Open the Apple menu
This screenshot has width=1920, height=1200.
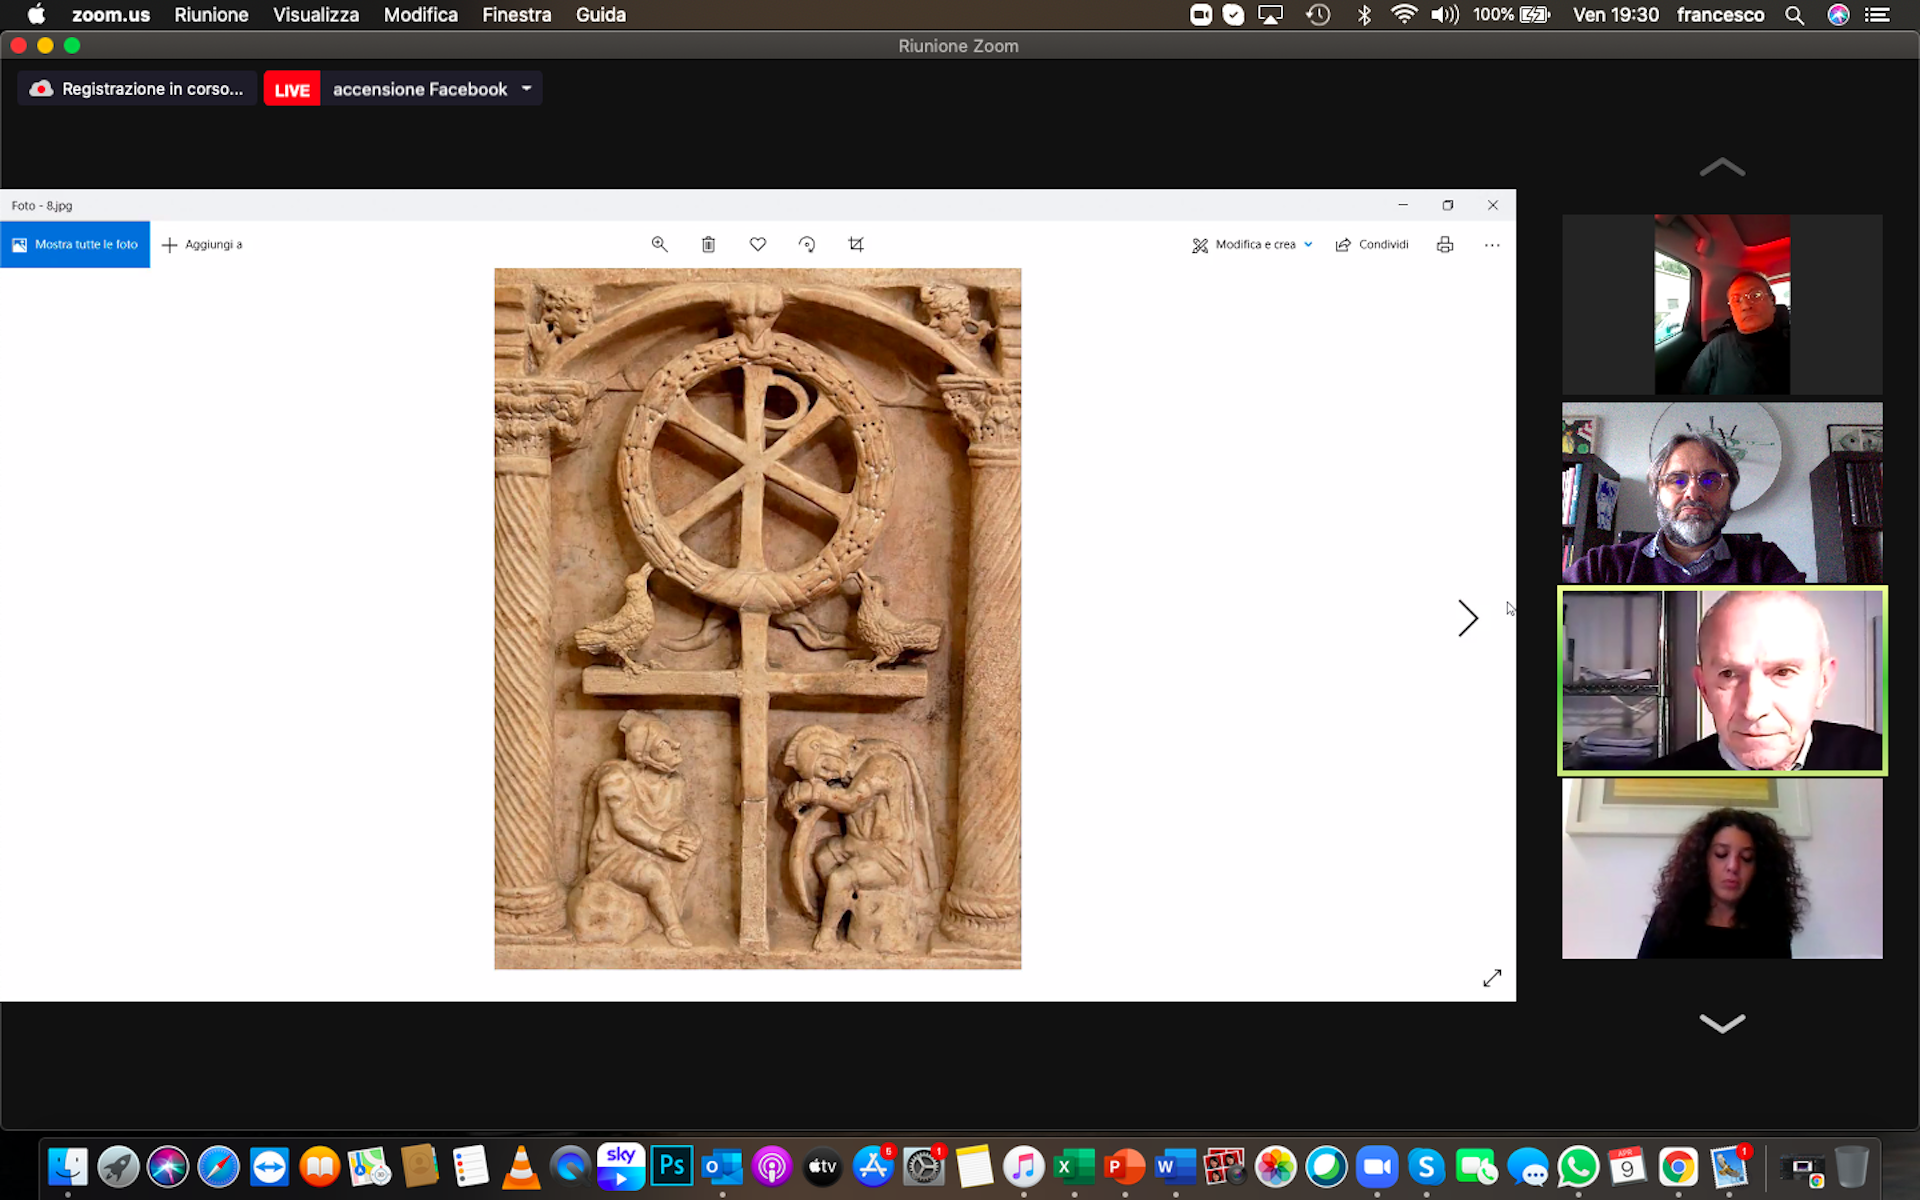[36, 15]
